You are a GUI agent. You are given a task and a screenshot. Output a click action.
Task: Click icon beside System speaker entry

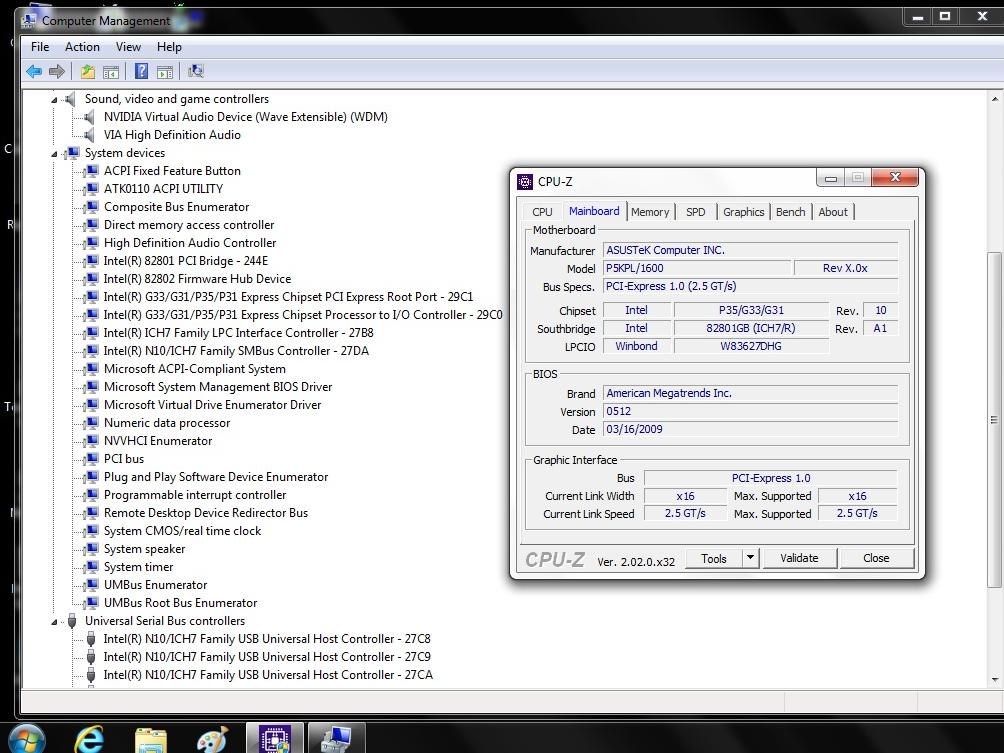click(x=92, y=549)
